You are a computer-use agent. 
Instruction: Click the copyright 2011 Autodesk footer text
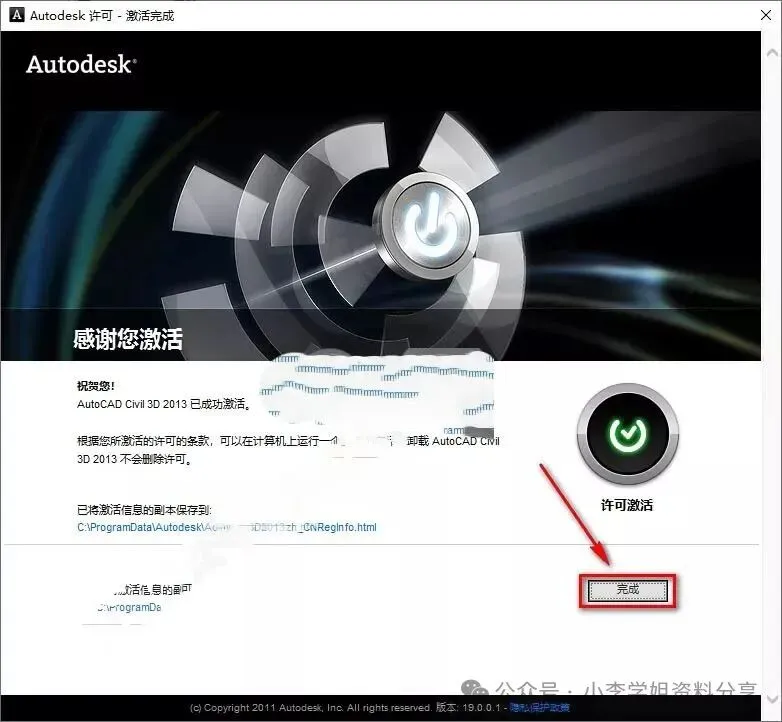tap(310, 708)
